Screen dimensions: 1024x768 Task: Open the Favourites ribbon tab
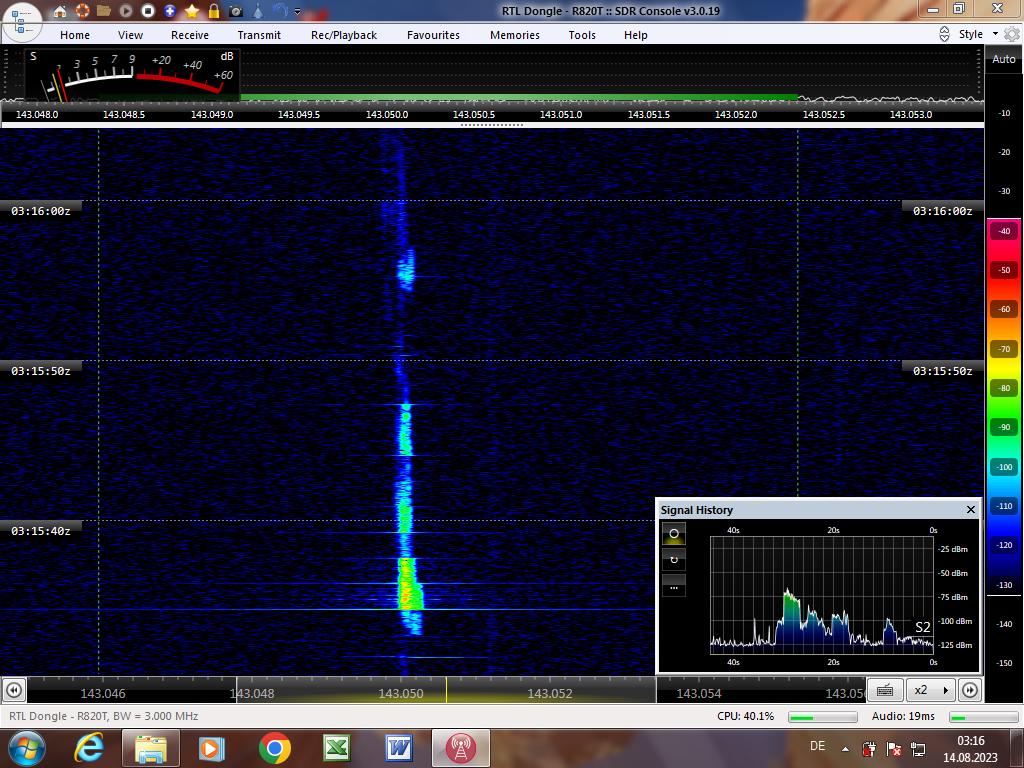[434, 35]
